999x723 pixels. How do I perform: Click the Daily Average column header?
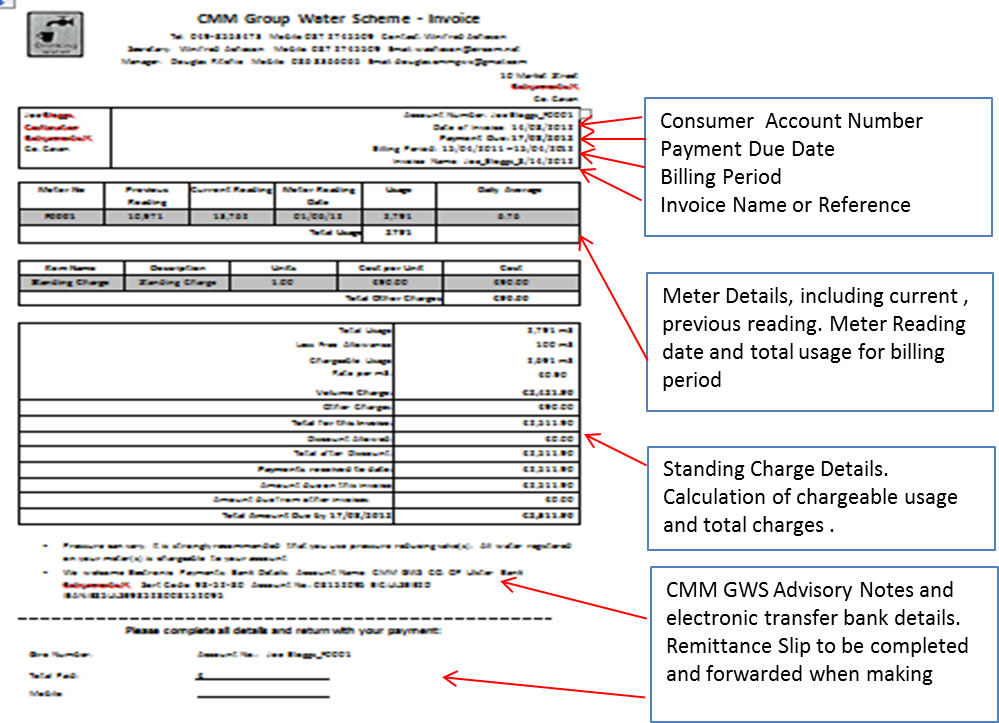pos(508,187)
